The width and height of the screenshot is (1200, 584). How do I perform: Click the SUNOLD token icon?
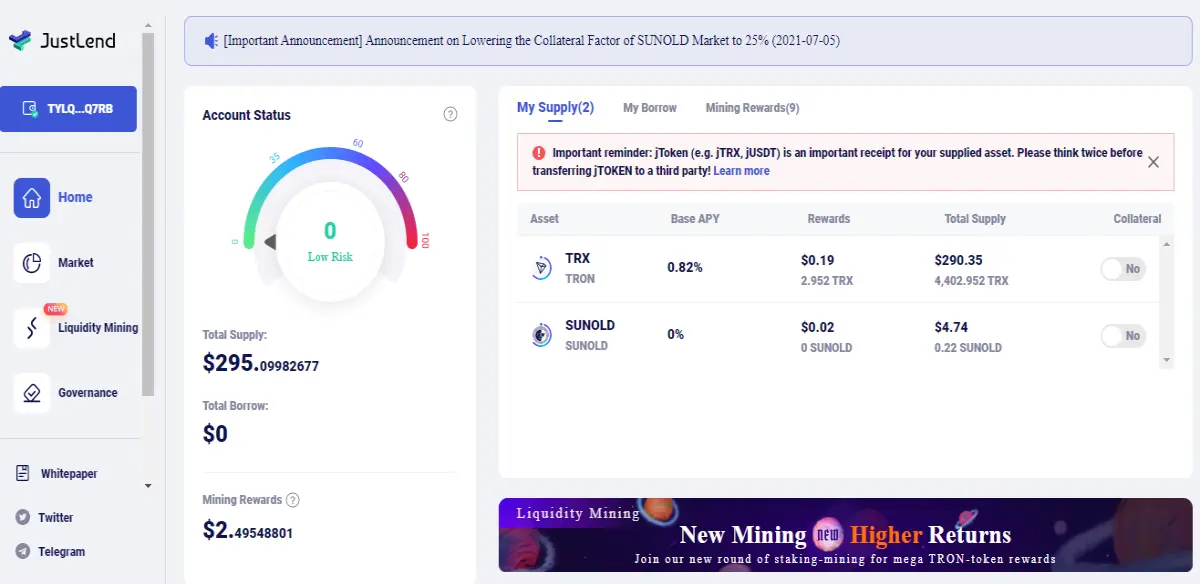(x=542, y=336)
